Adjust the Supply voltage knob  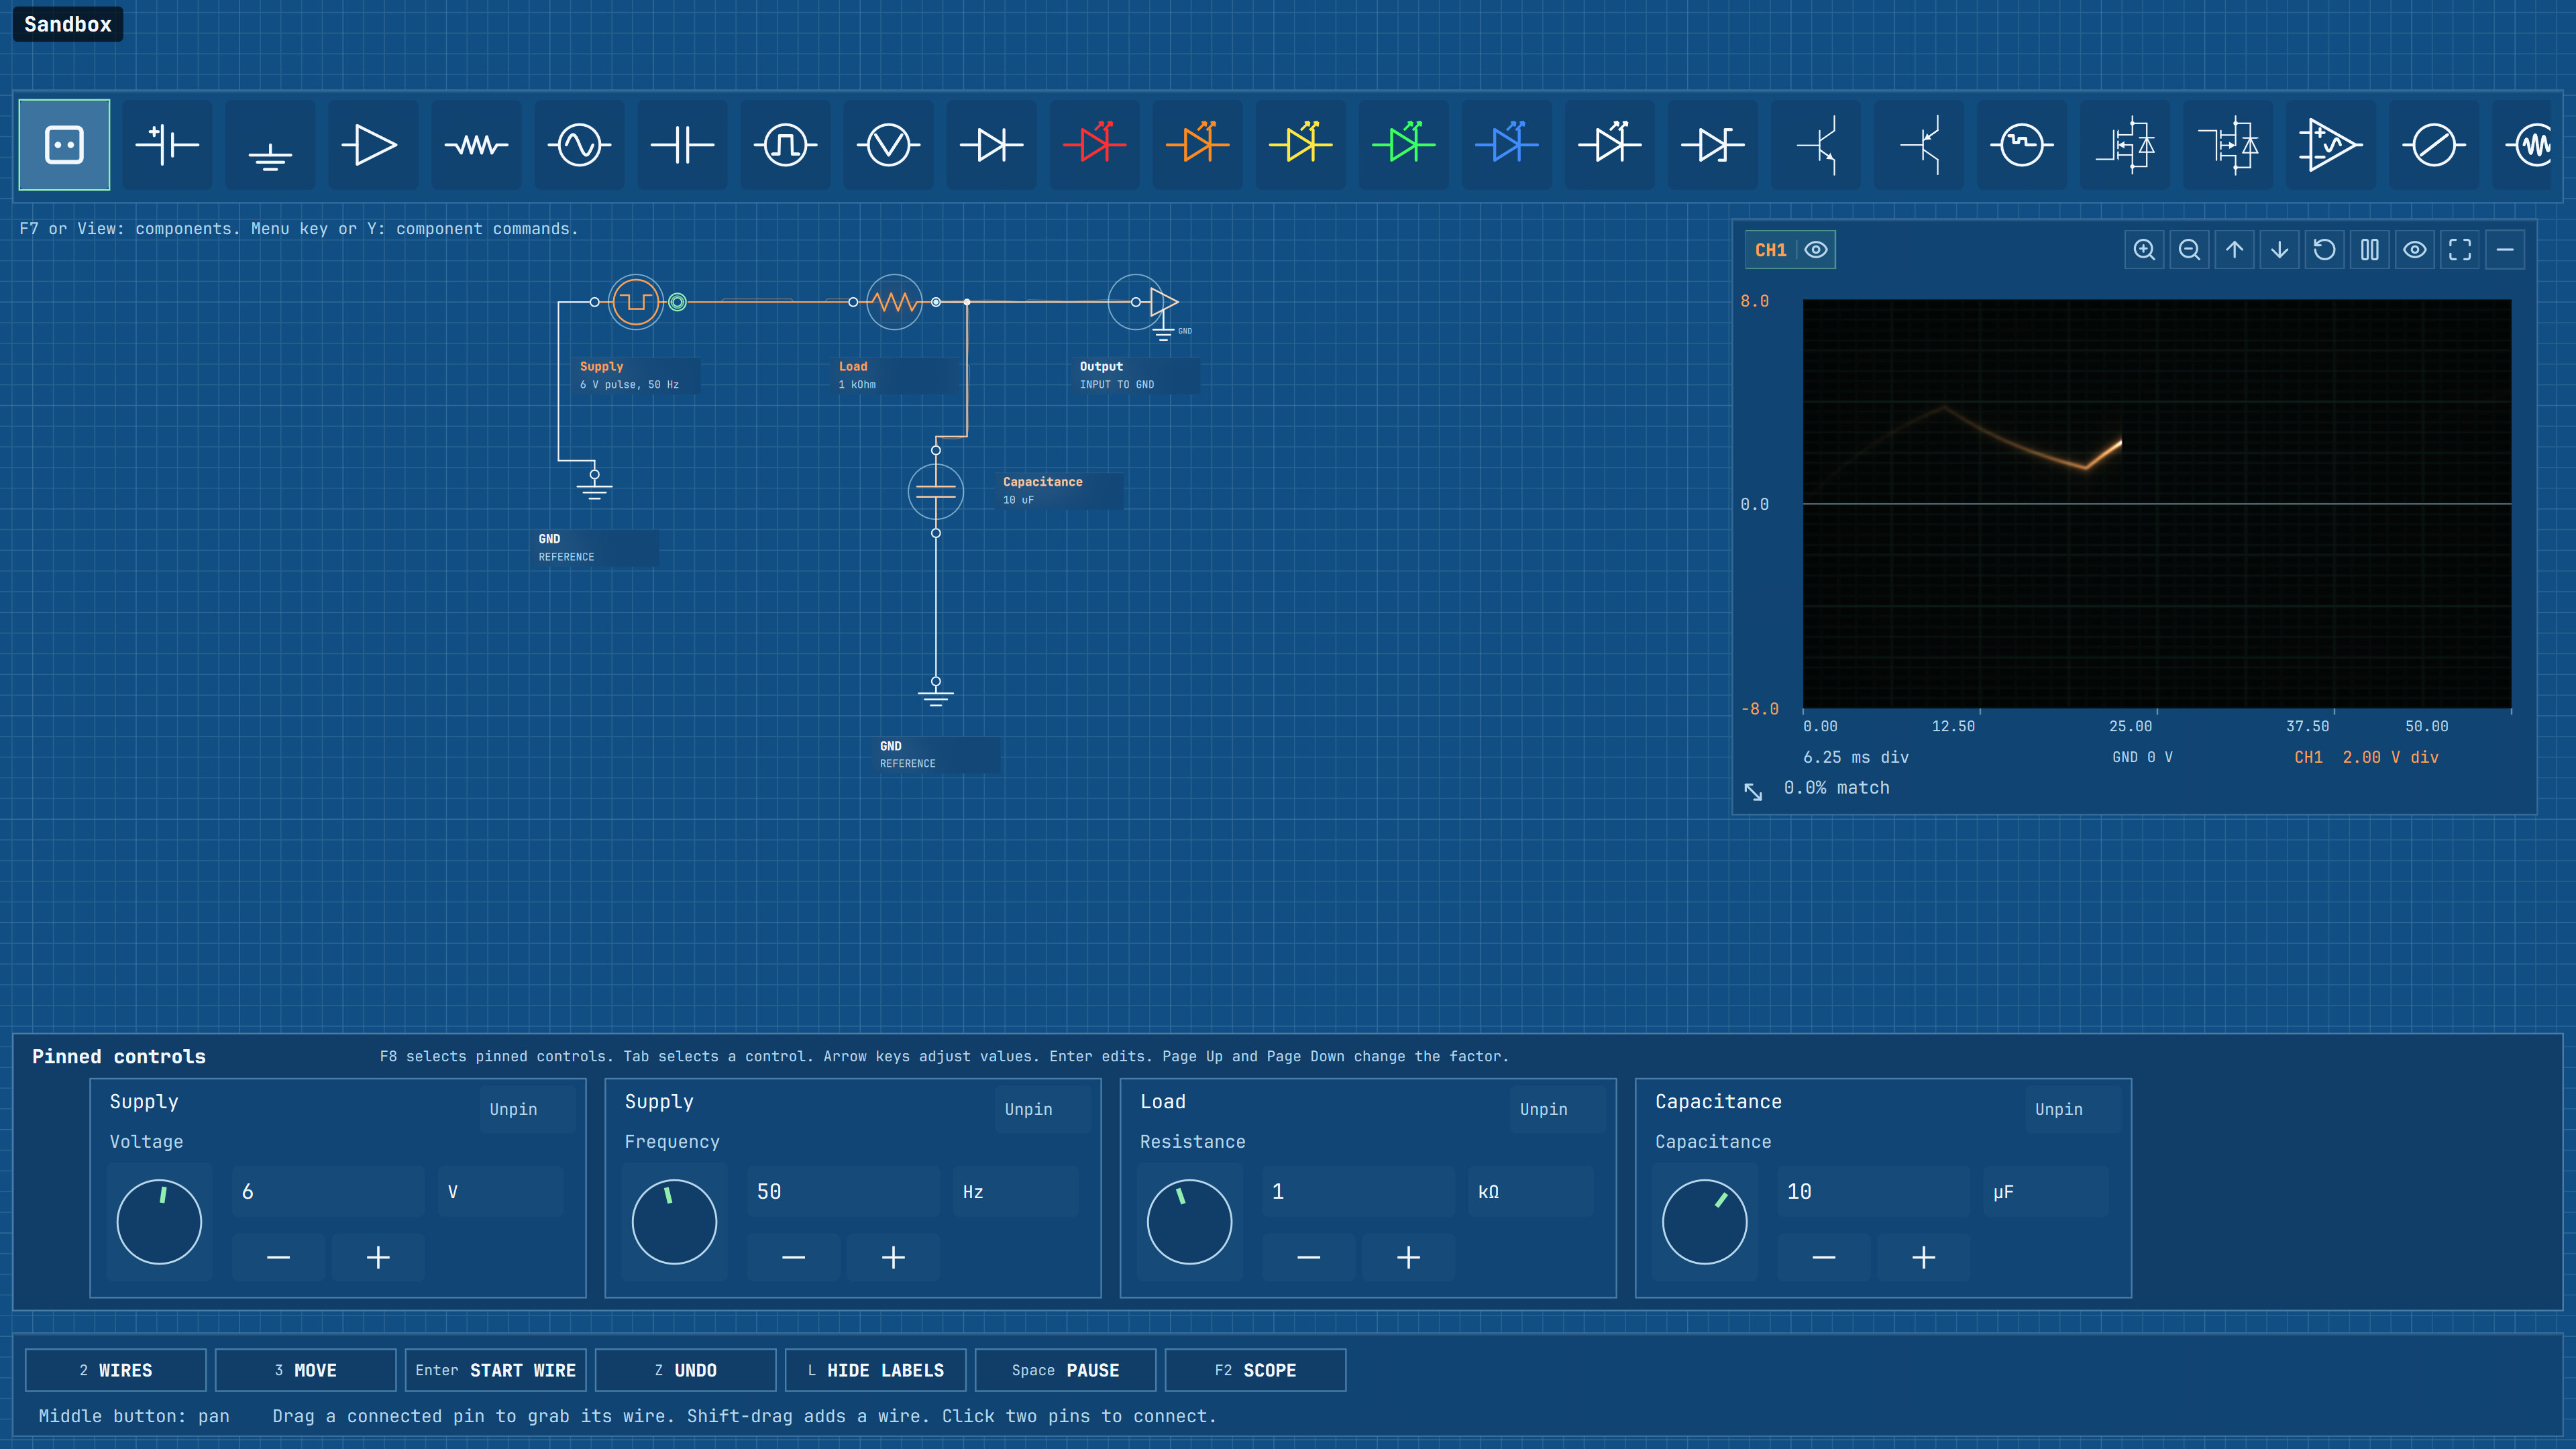(159, 1222)
